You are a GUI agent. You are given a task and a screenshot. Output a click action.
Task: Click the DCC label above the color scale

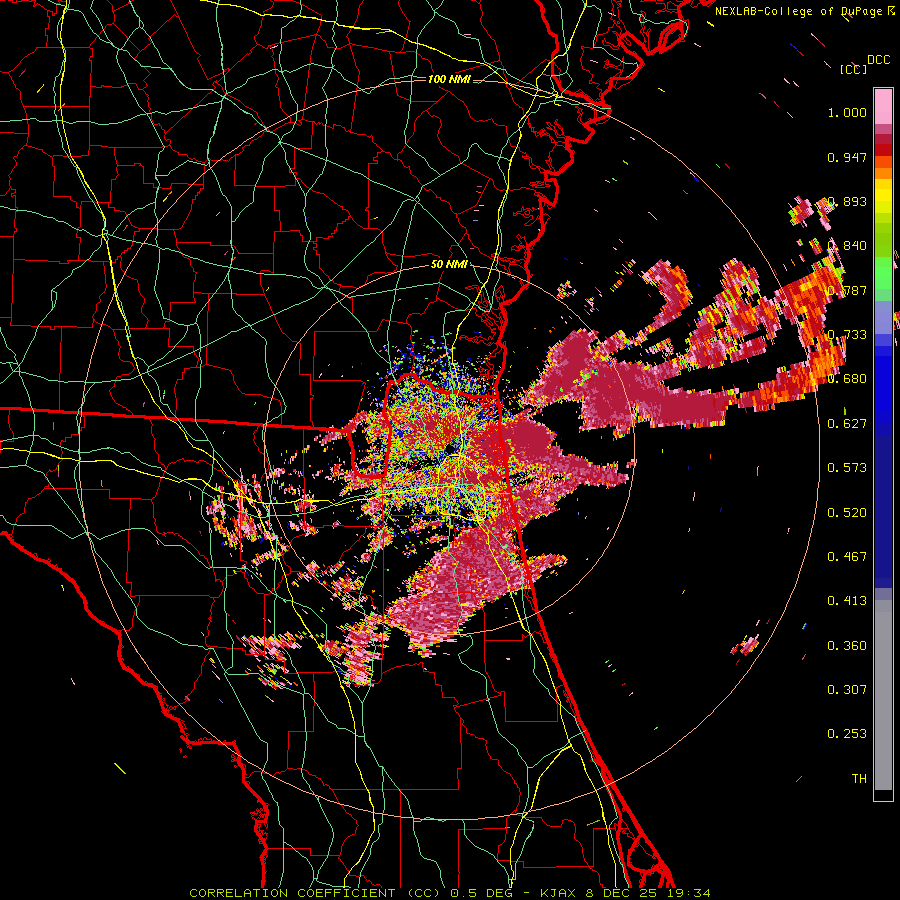point(878,60)
